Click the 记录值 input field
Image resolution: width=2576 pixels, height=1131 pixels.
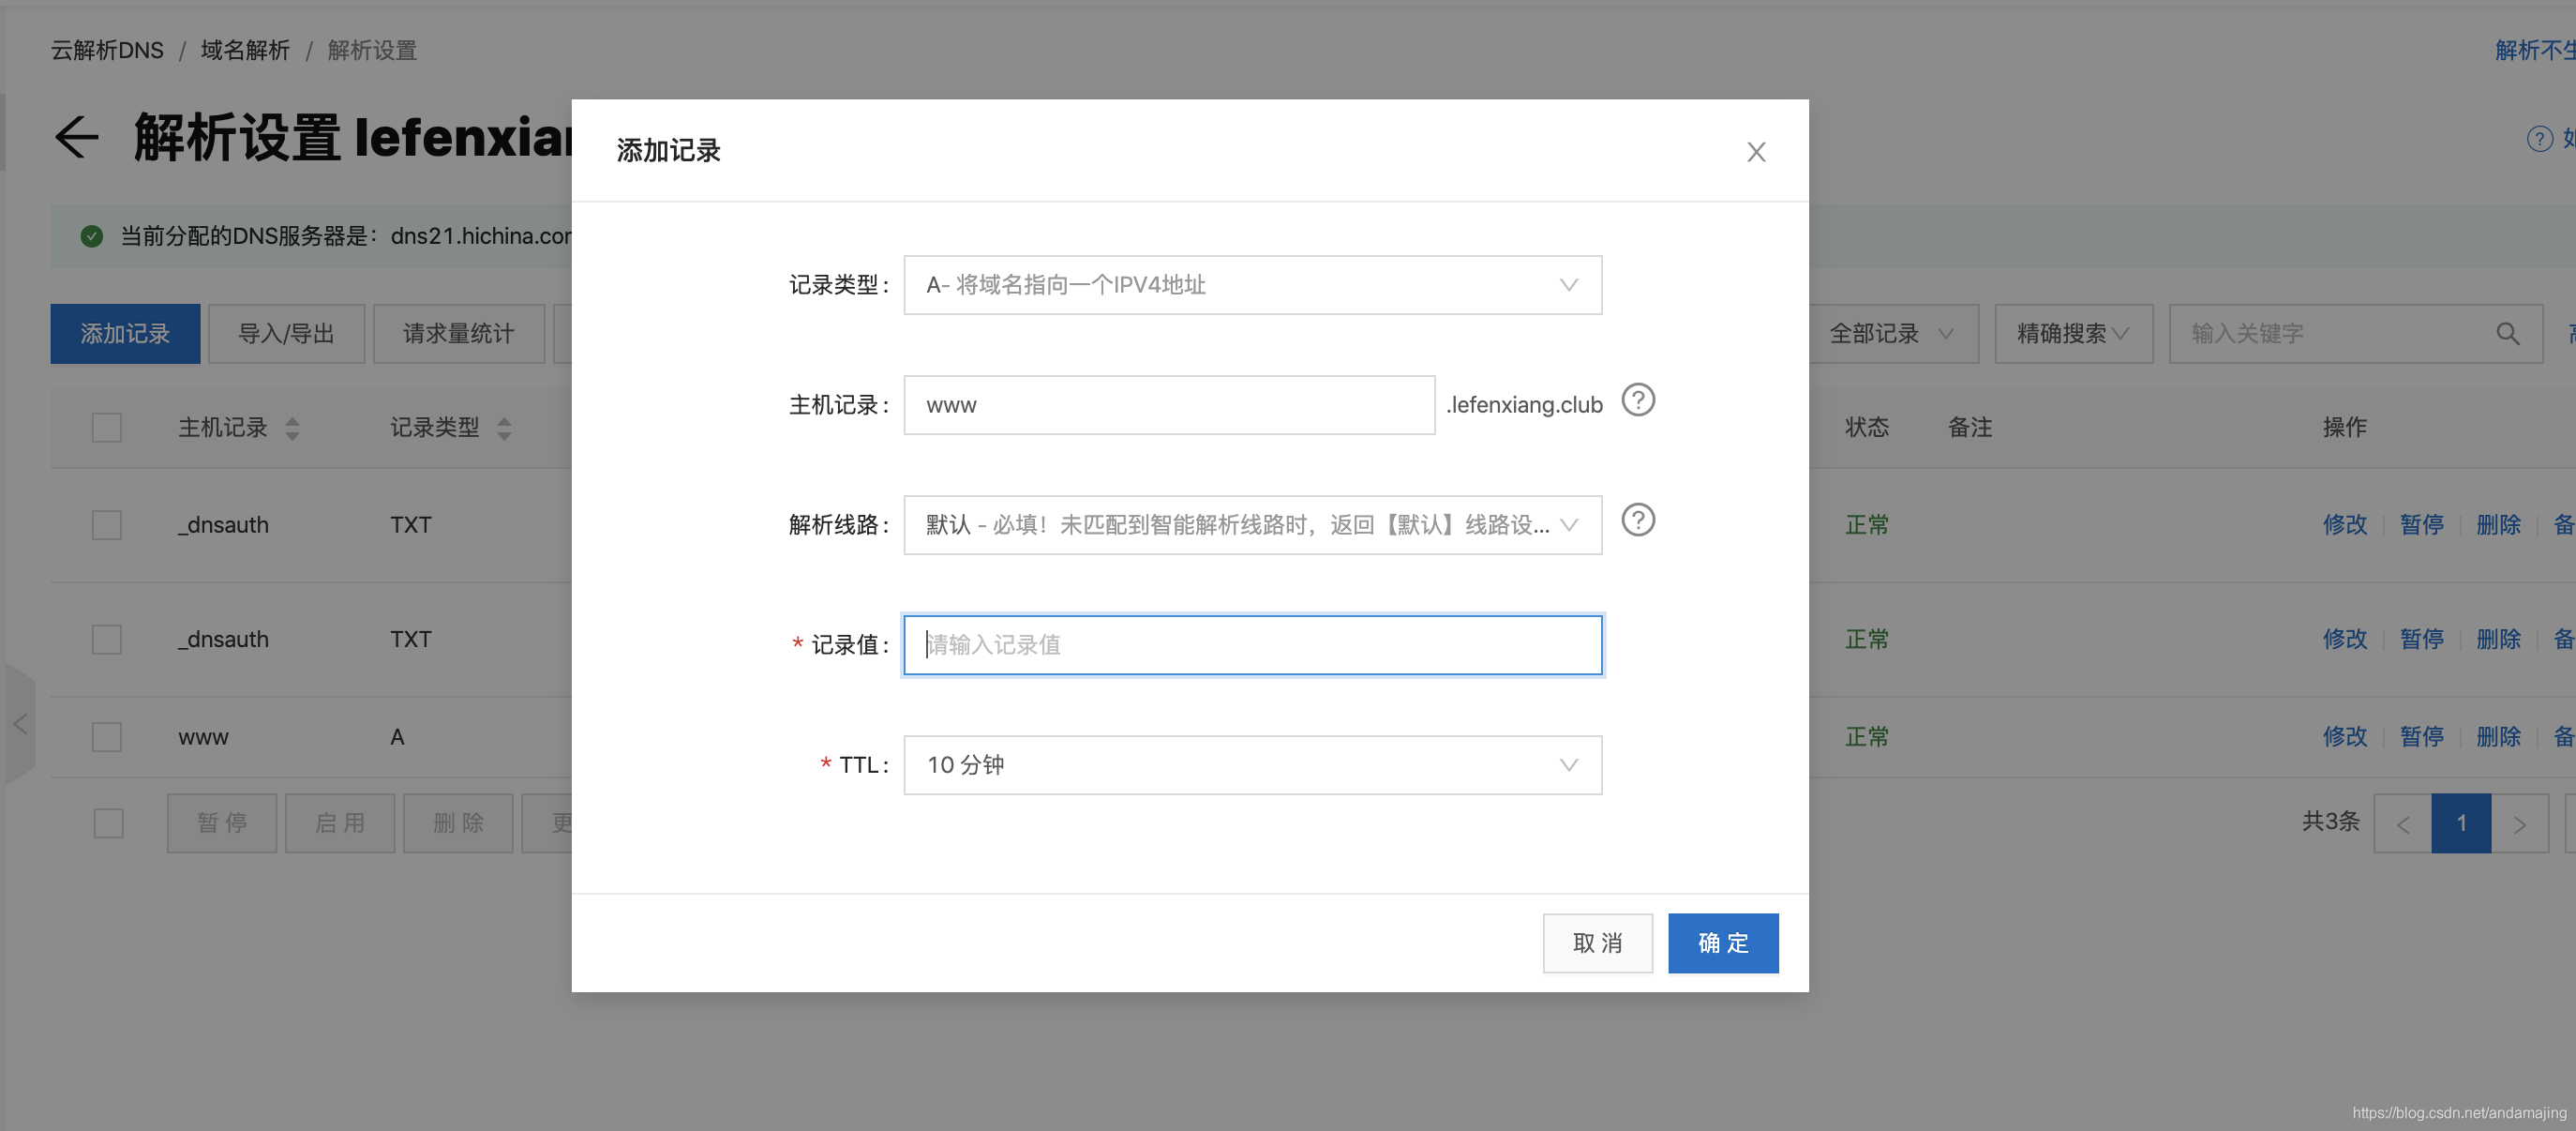pyautogui.click(x=1251, y=645)
